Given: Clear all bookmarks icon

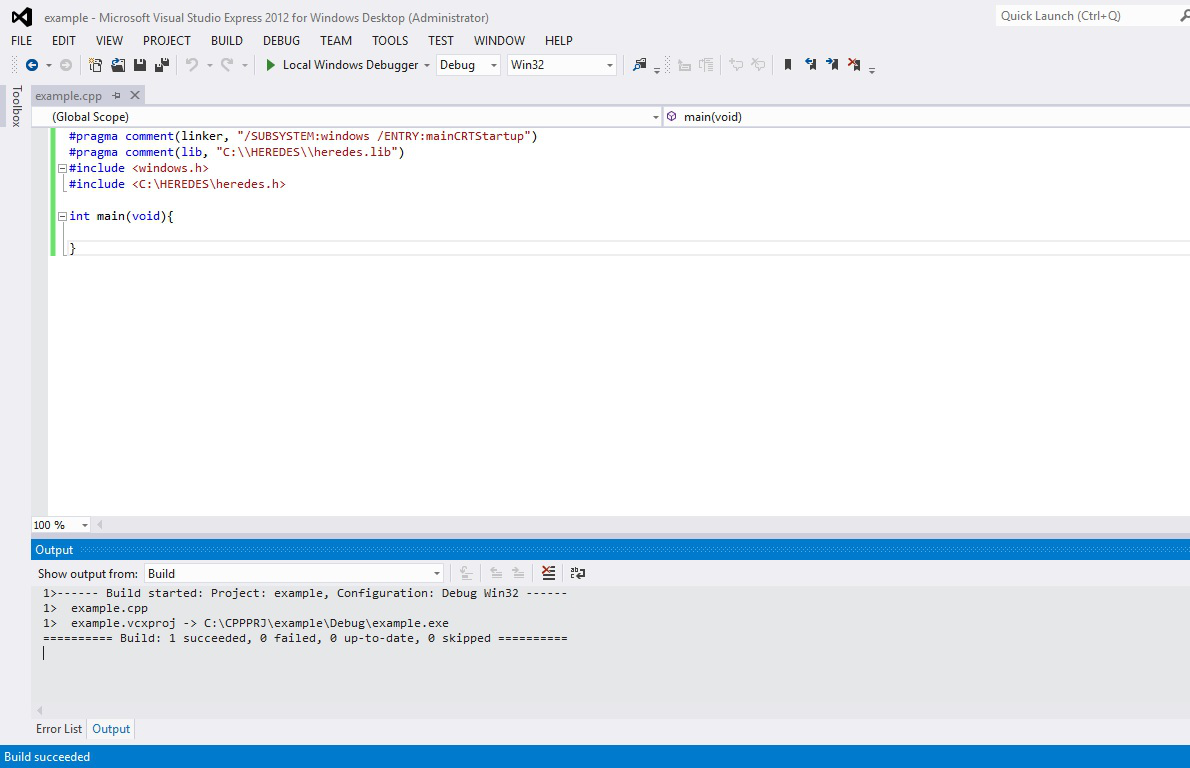Looking at the screenshot, I should tap(854, 65).
